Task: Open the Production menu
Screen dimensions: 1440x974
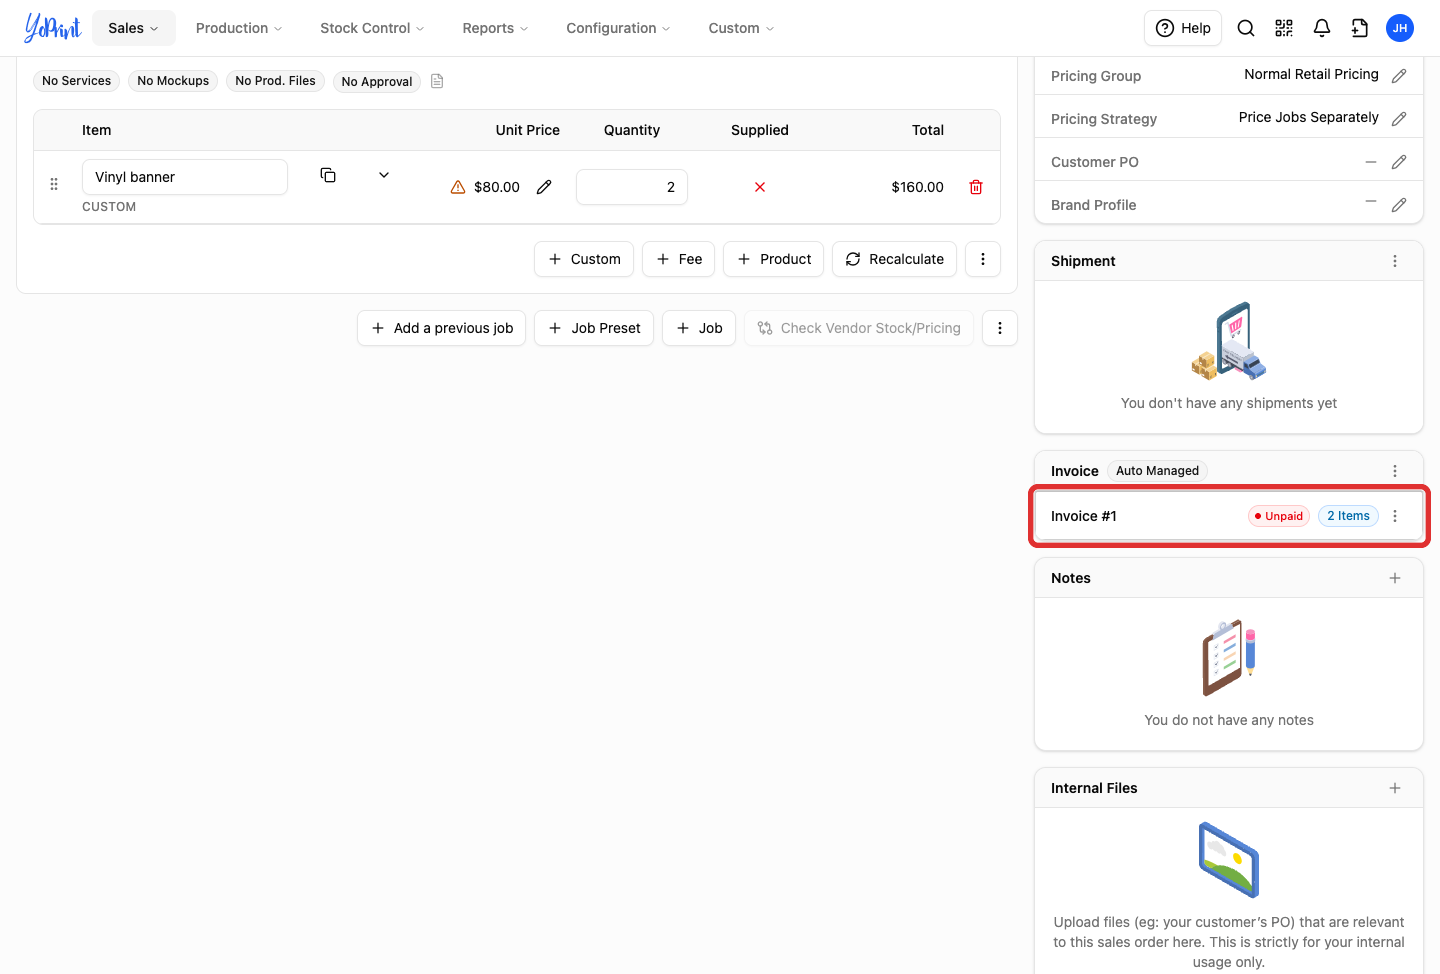Action: (239, 28)
